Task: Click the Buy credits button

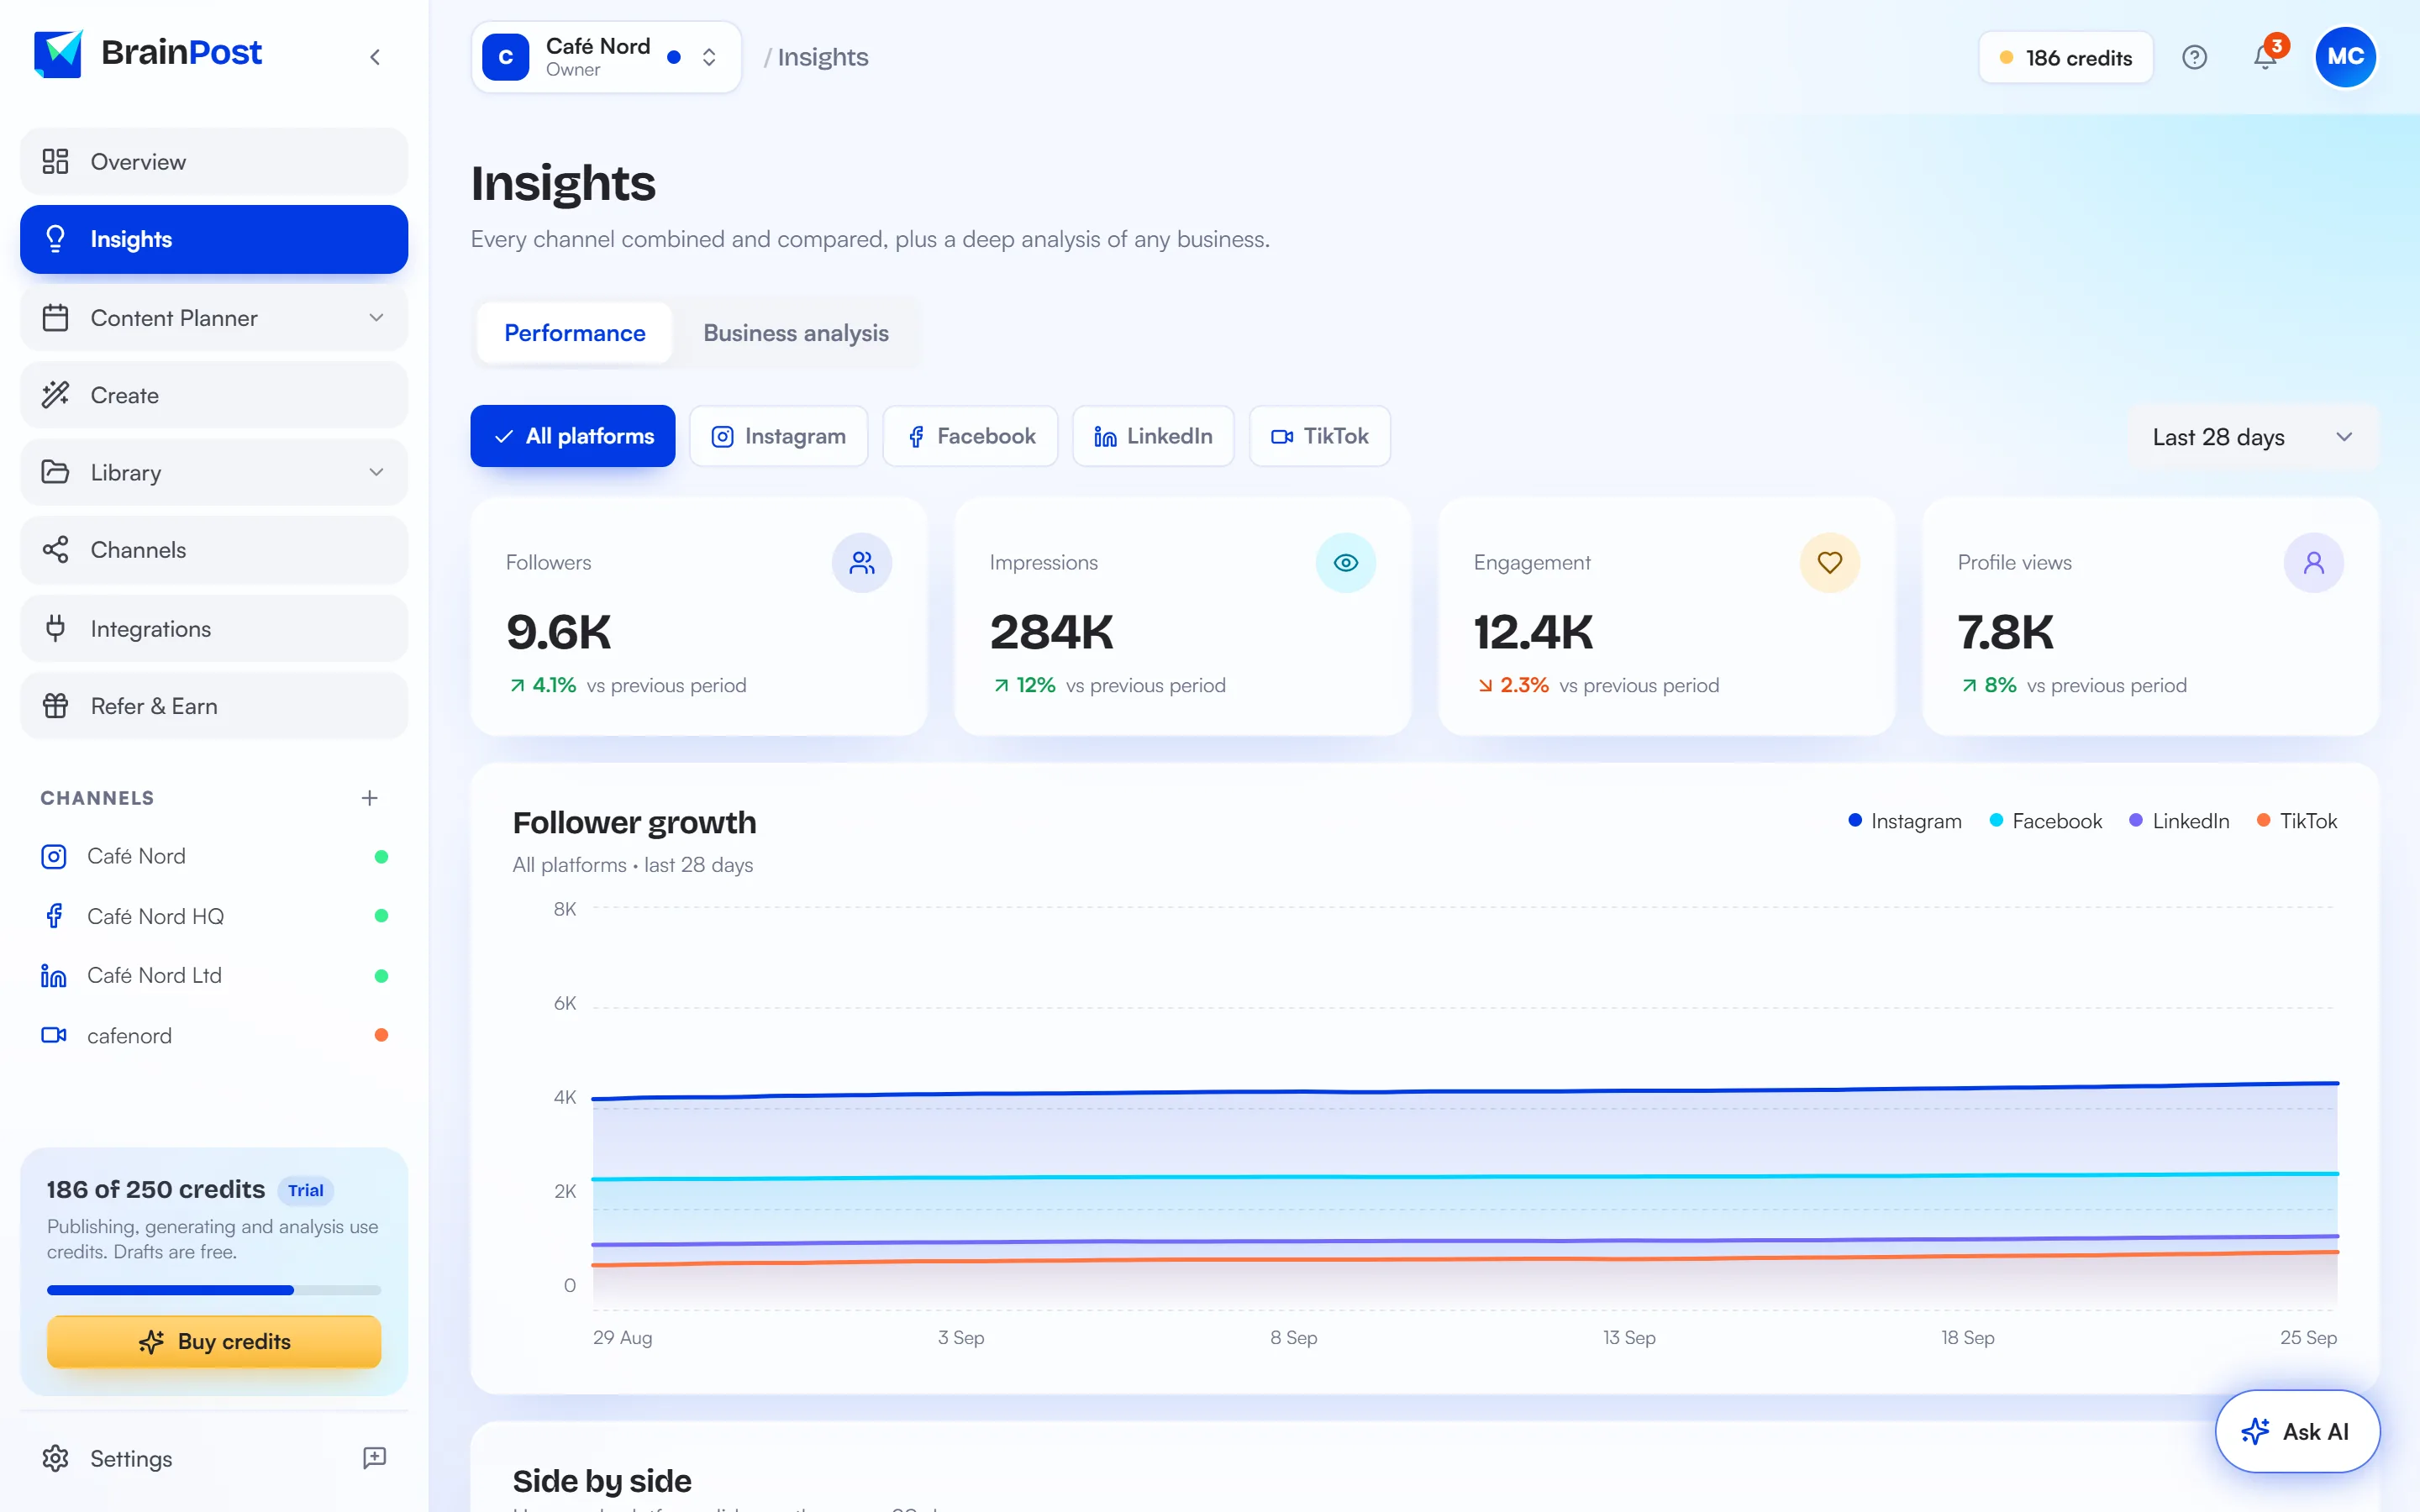Action: point(214,1342)
